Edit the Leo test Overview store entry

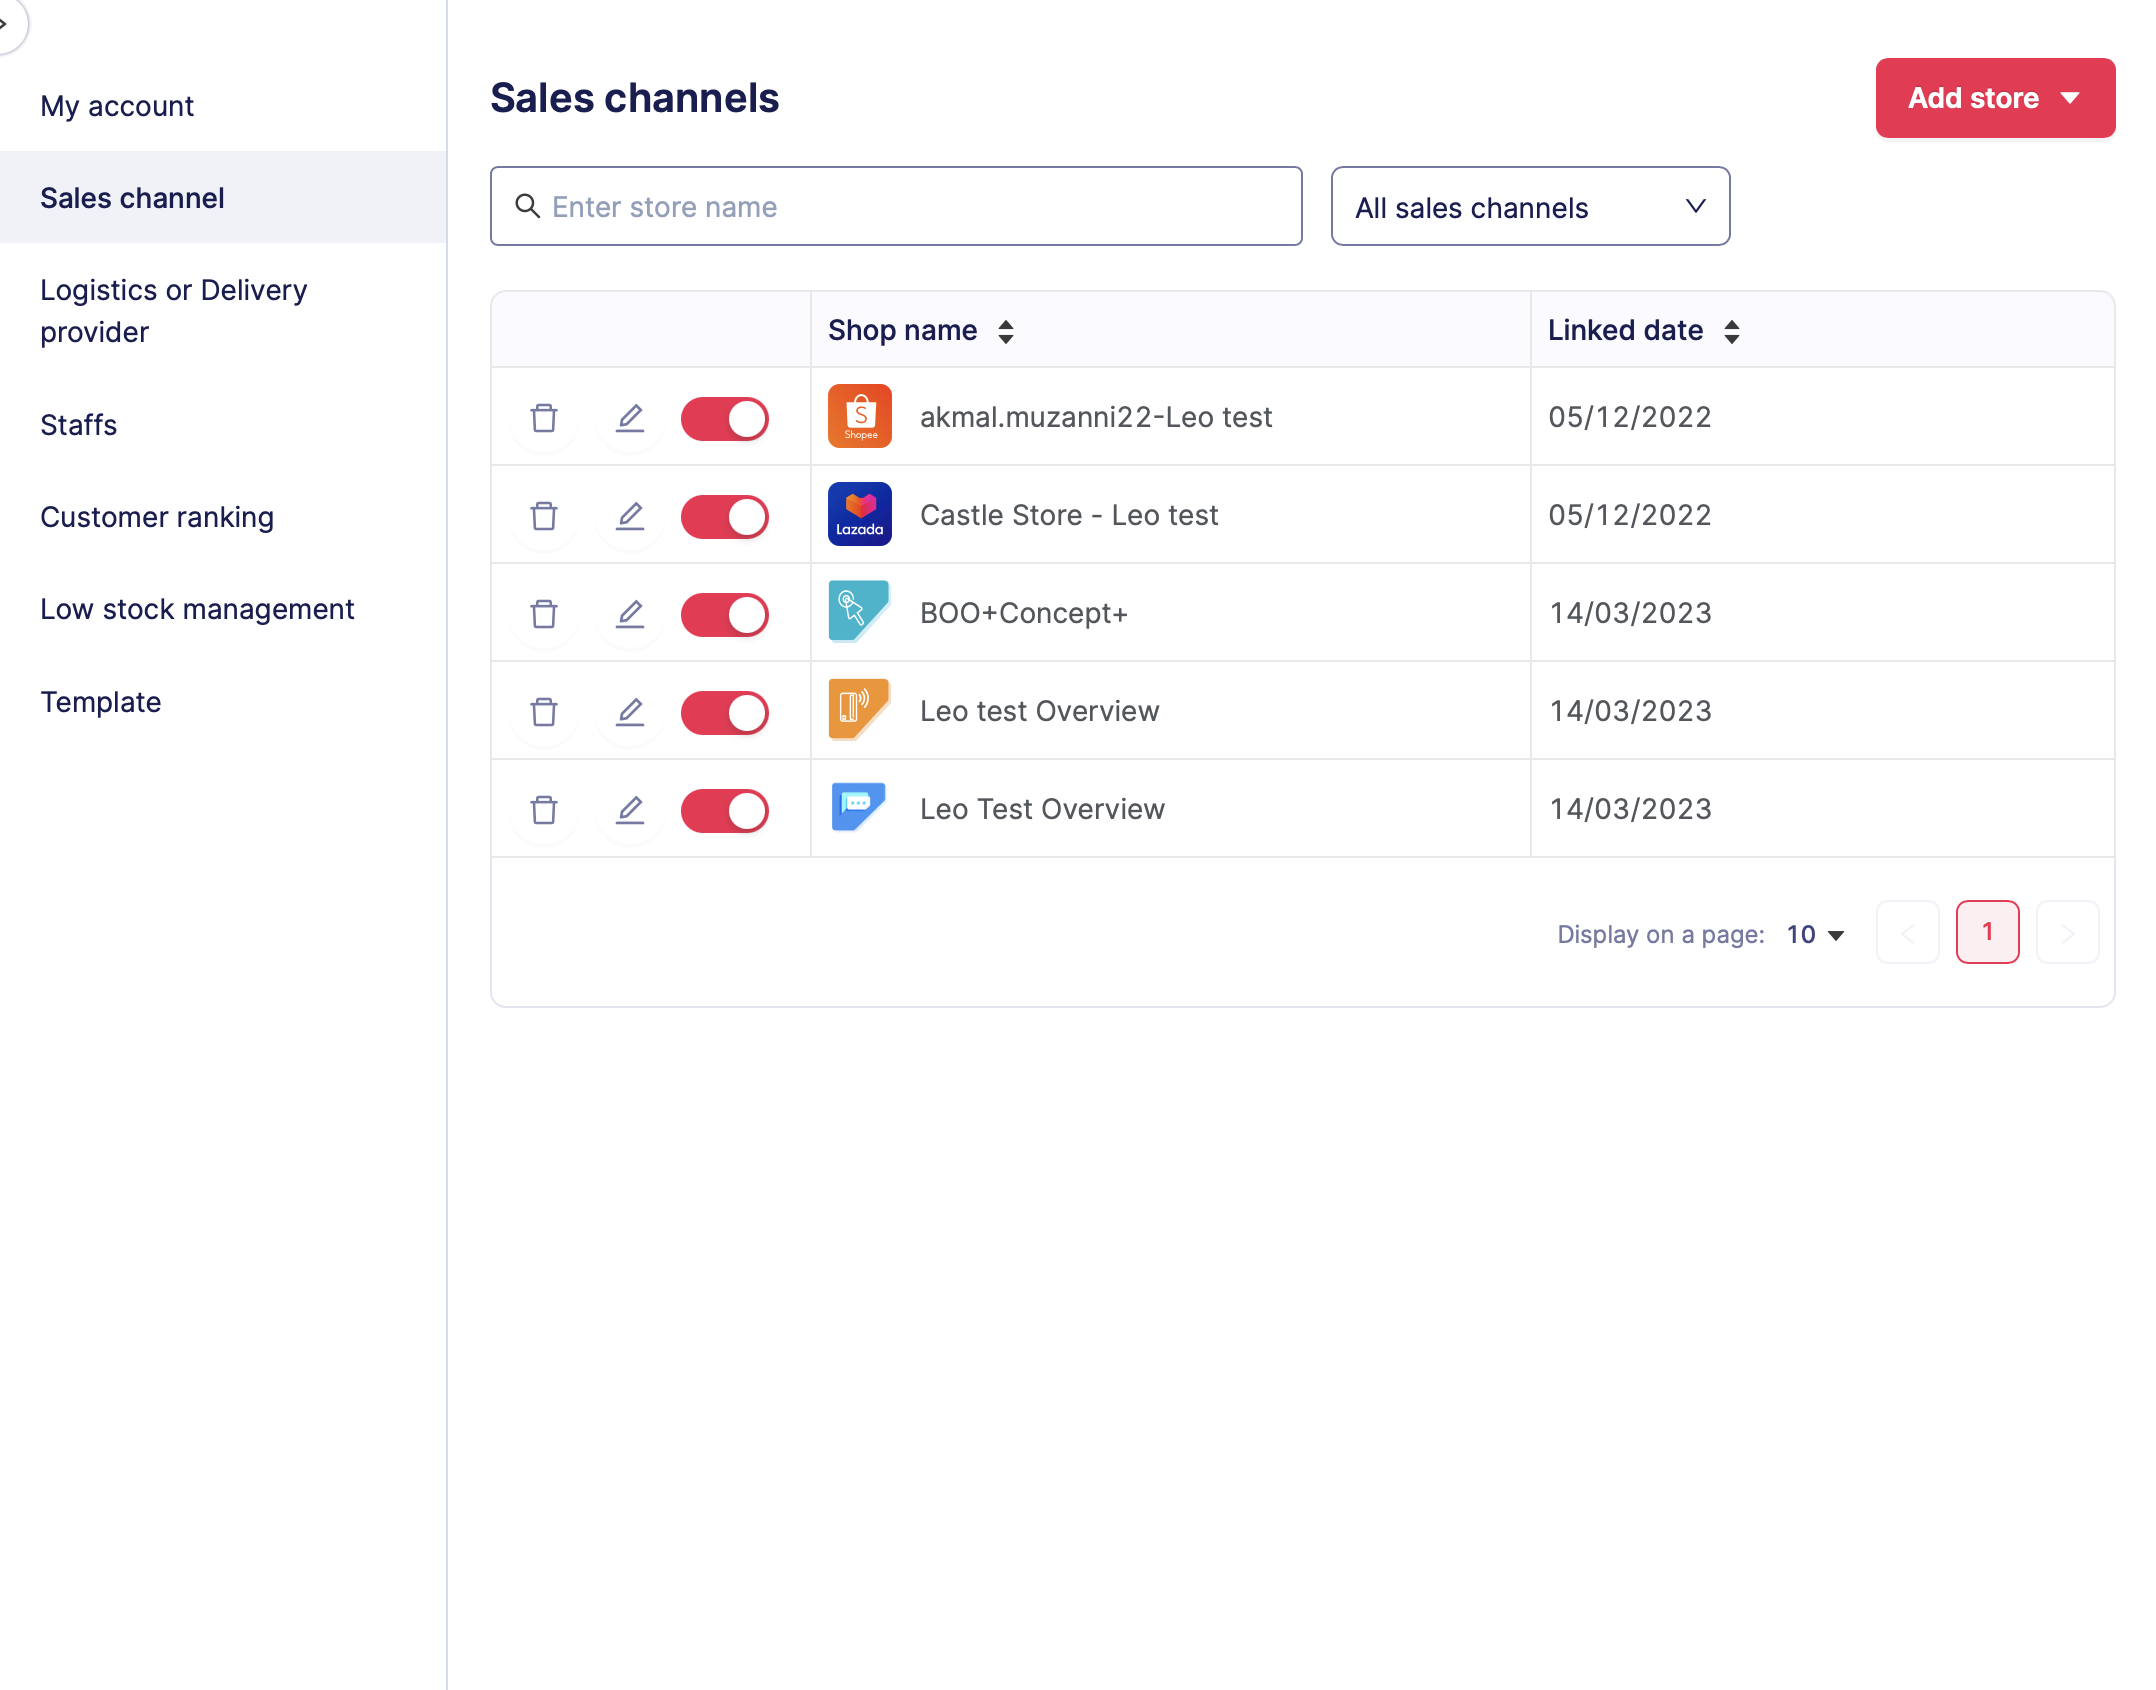point(630,712)
